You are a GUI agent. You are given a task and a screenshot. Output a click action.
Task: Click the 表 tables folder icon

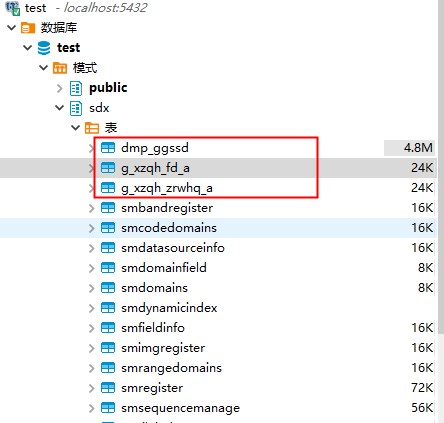click(x=92, y=128)
